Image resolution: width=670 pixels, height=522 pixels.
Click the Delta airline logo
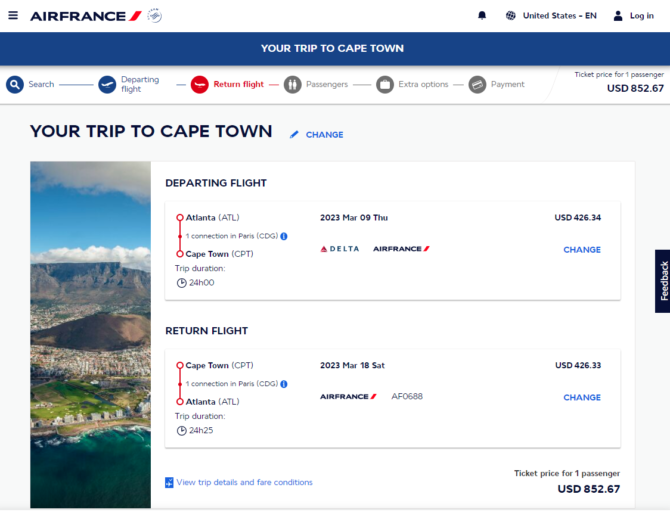340,249
